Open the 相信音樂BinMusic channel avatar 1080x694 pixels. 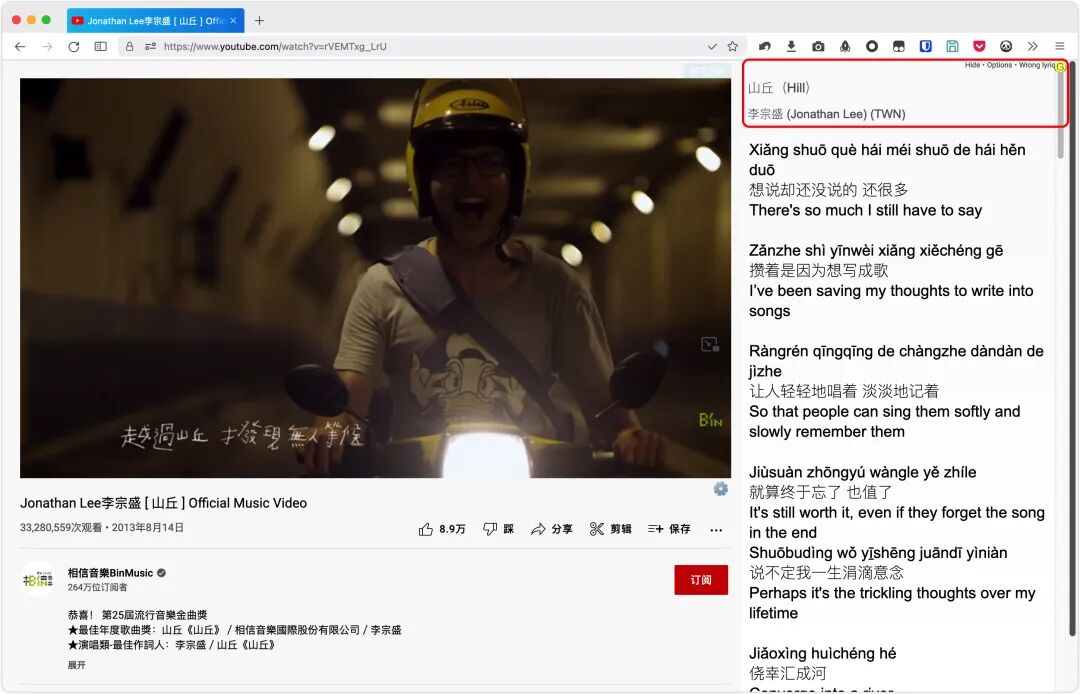click(x=38, y=580)
